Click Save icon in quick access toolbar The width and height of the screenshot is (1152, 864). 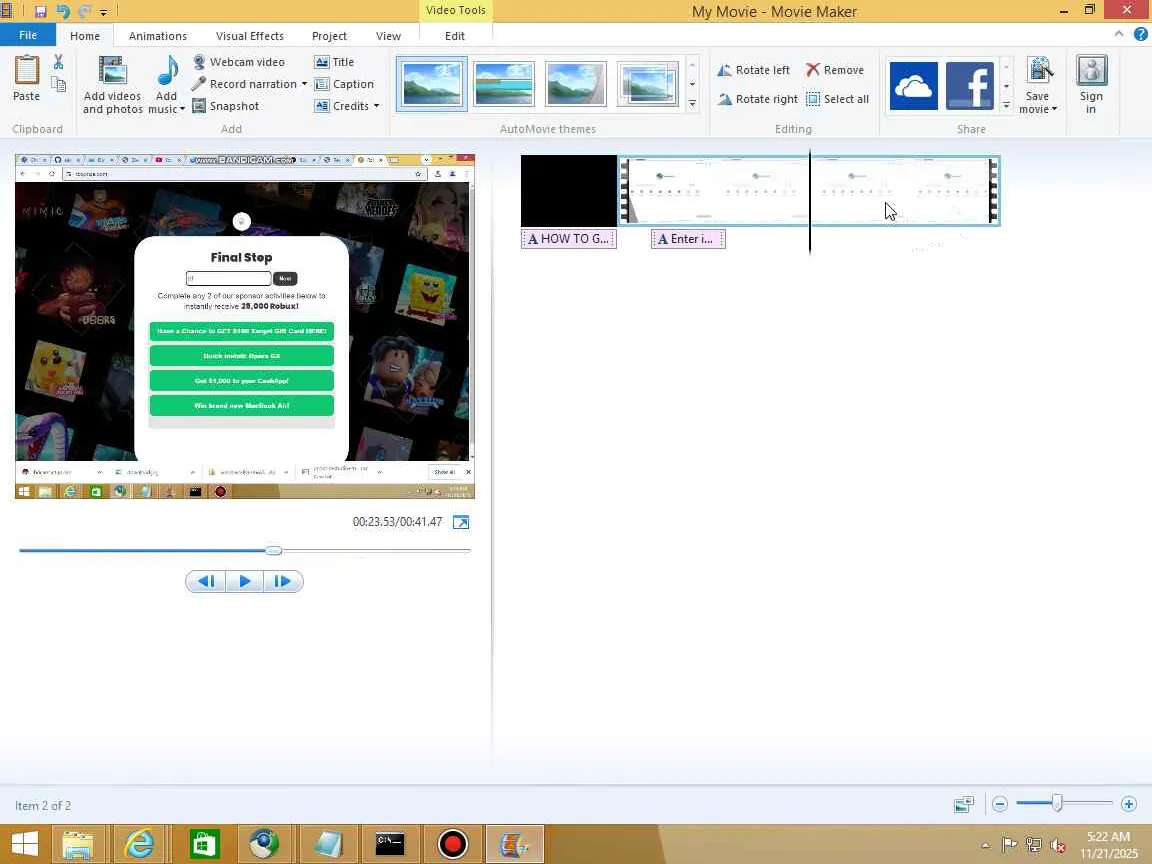coord(40,11)
